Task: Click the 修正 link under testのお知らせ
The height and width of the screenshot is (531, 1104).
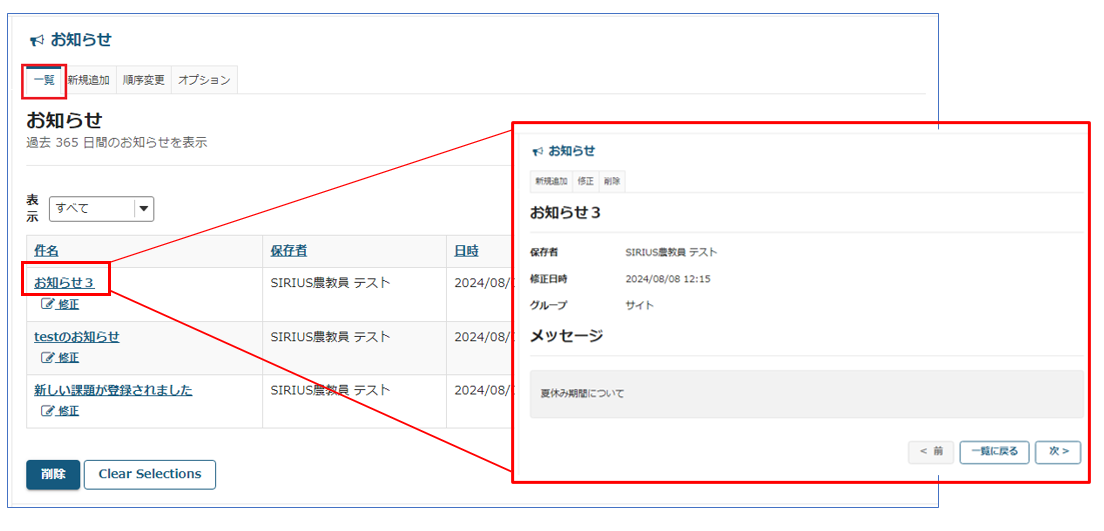Action: (x=68, y=358)
